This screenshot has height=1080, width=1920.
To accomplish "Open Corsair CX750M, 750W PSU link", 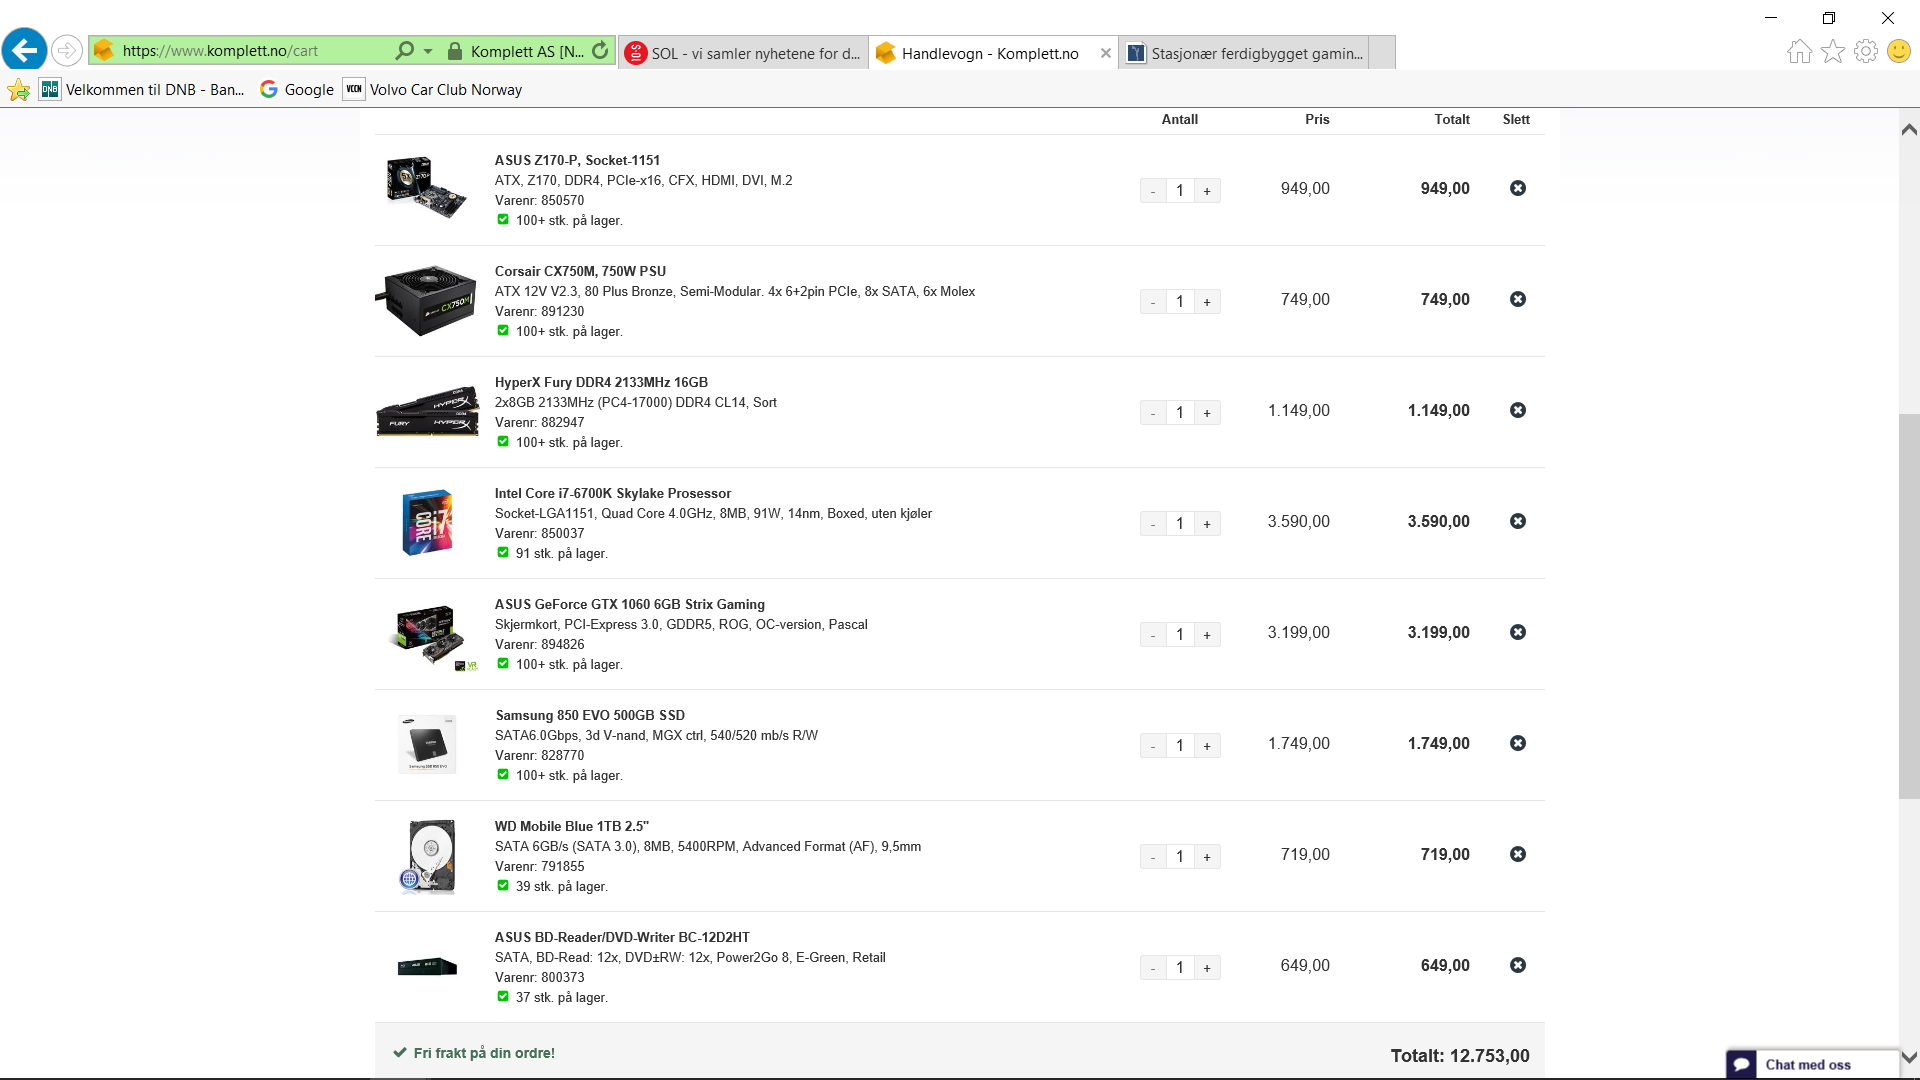I will click(580, 271).
